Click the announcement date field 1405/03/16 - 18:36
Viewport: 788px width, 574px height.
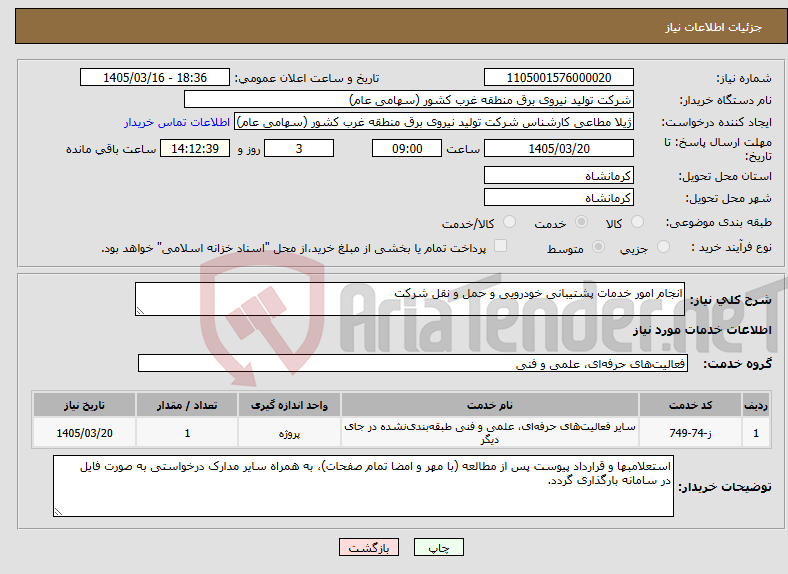point(155,78)
